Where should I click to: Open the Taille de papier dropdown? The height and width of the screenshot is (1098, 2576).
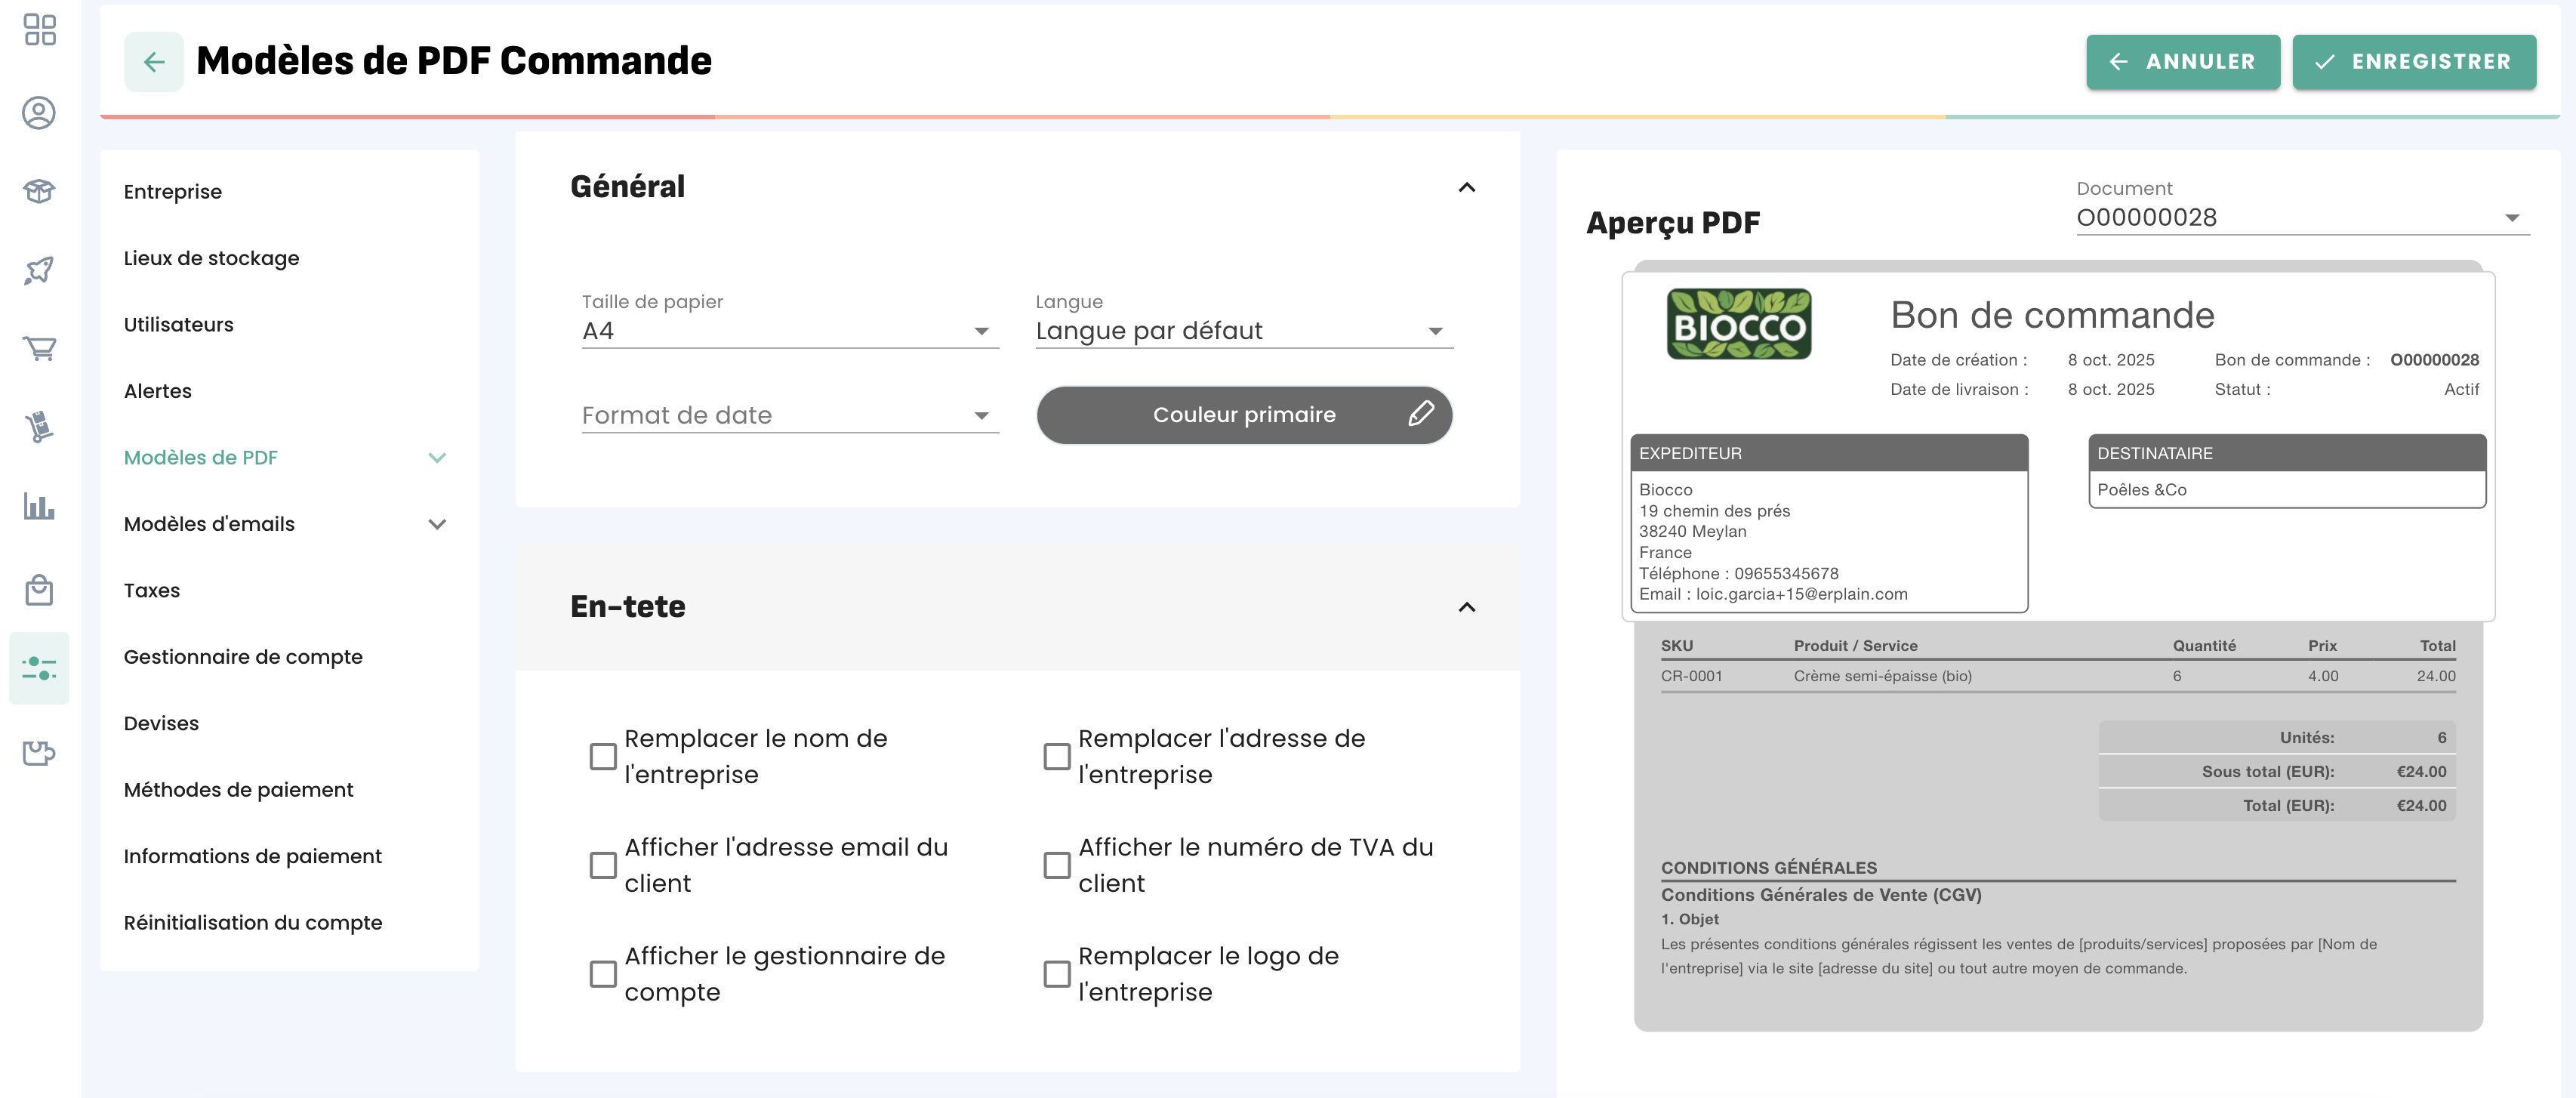click(x=789, y=331)
